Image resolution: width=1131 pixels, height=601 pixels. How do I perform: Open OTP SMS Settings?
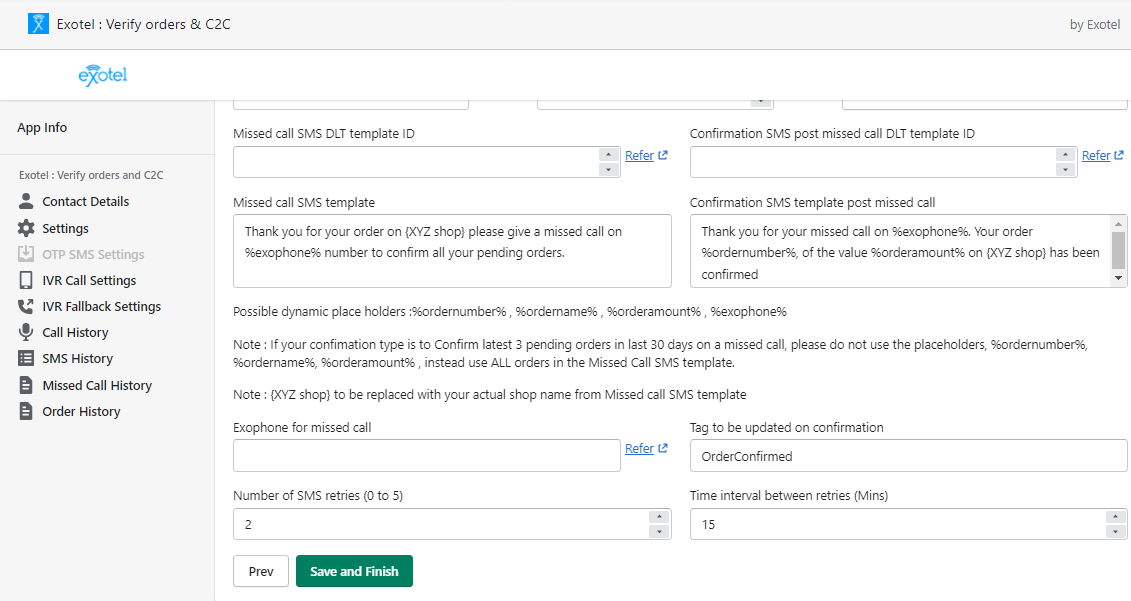[x=93, y=254]
